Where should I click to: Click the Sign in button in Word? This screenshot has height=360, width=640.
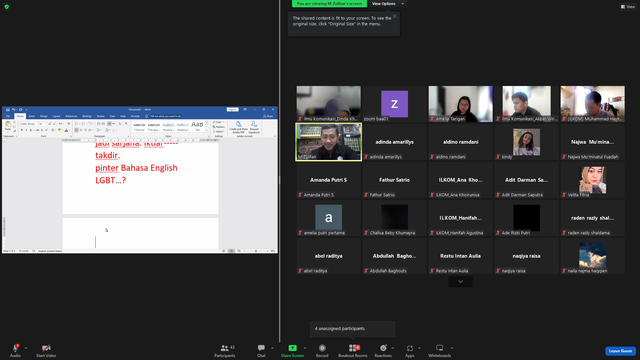pyautogui.click(x=233, y=109)
